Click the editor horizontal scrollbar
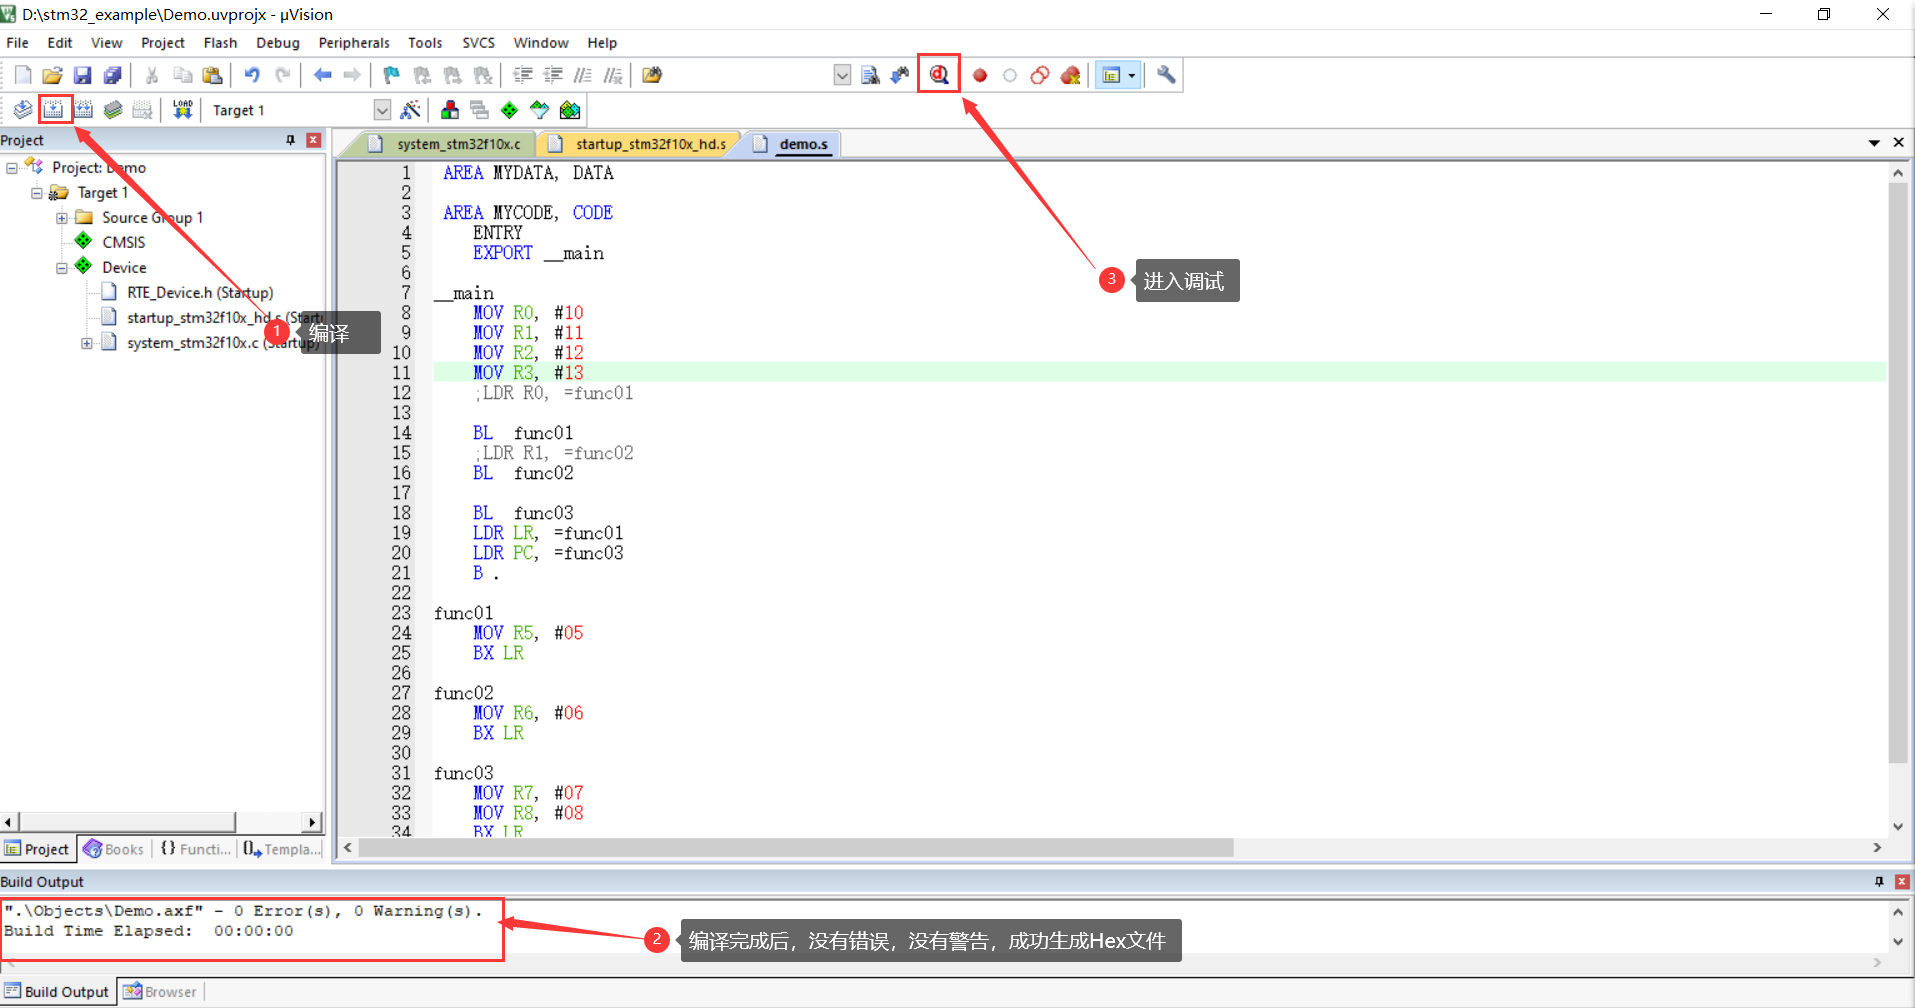This screenshot has width=1915, height=1008. tap(796, 848)
